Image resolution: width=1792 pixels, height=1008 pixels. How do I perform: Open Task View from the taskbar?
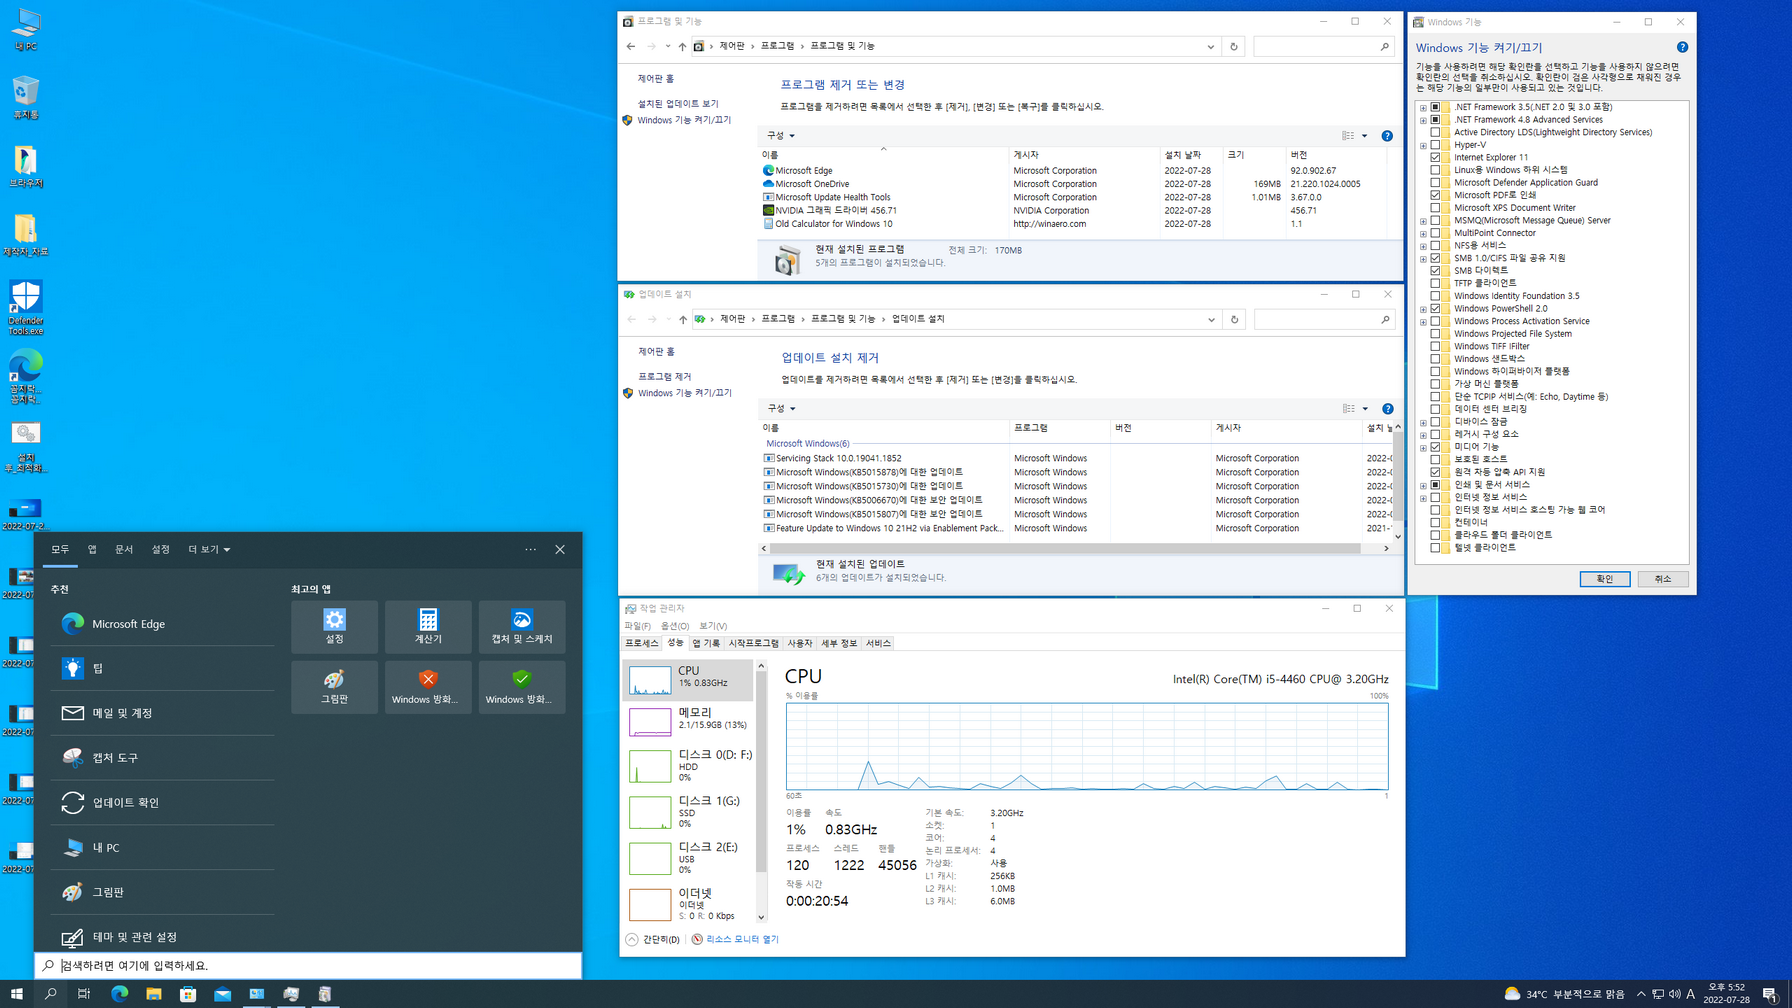pos(84,994)
